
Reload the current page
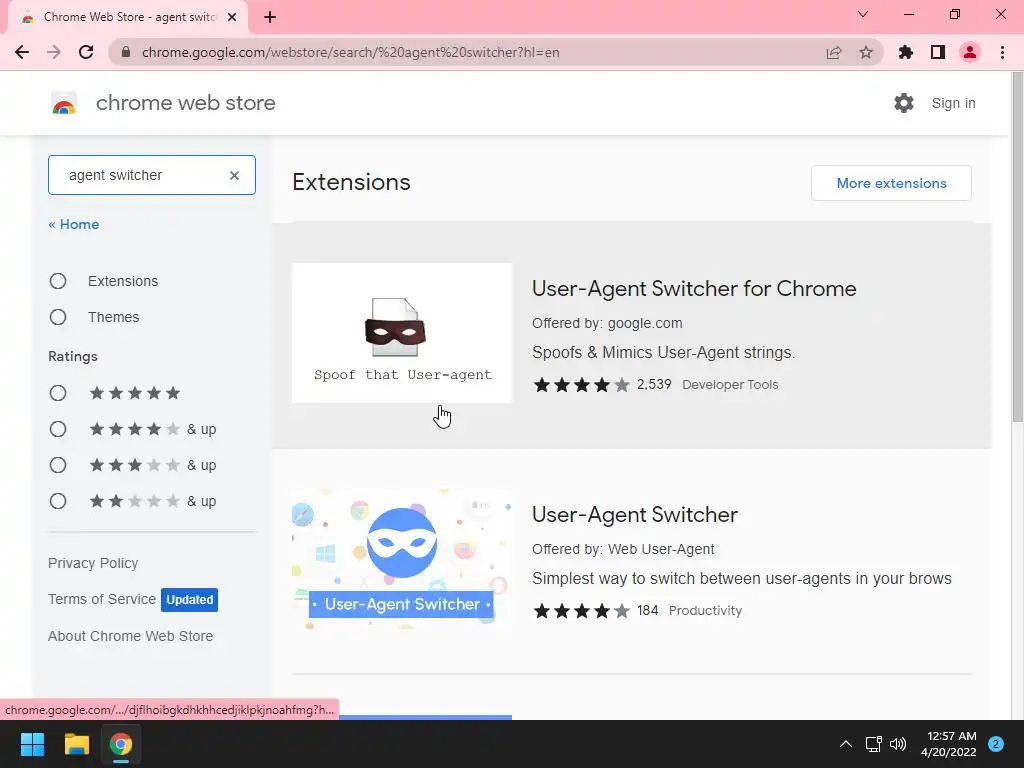tap(86, 52)
